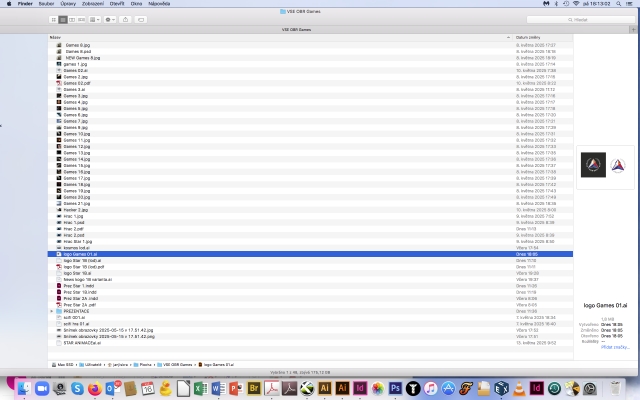Open PowerPoint from the Dock
640x400 pixels.
[x=236, y=389]
